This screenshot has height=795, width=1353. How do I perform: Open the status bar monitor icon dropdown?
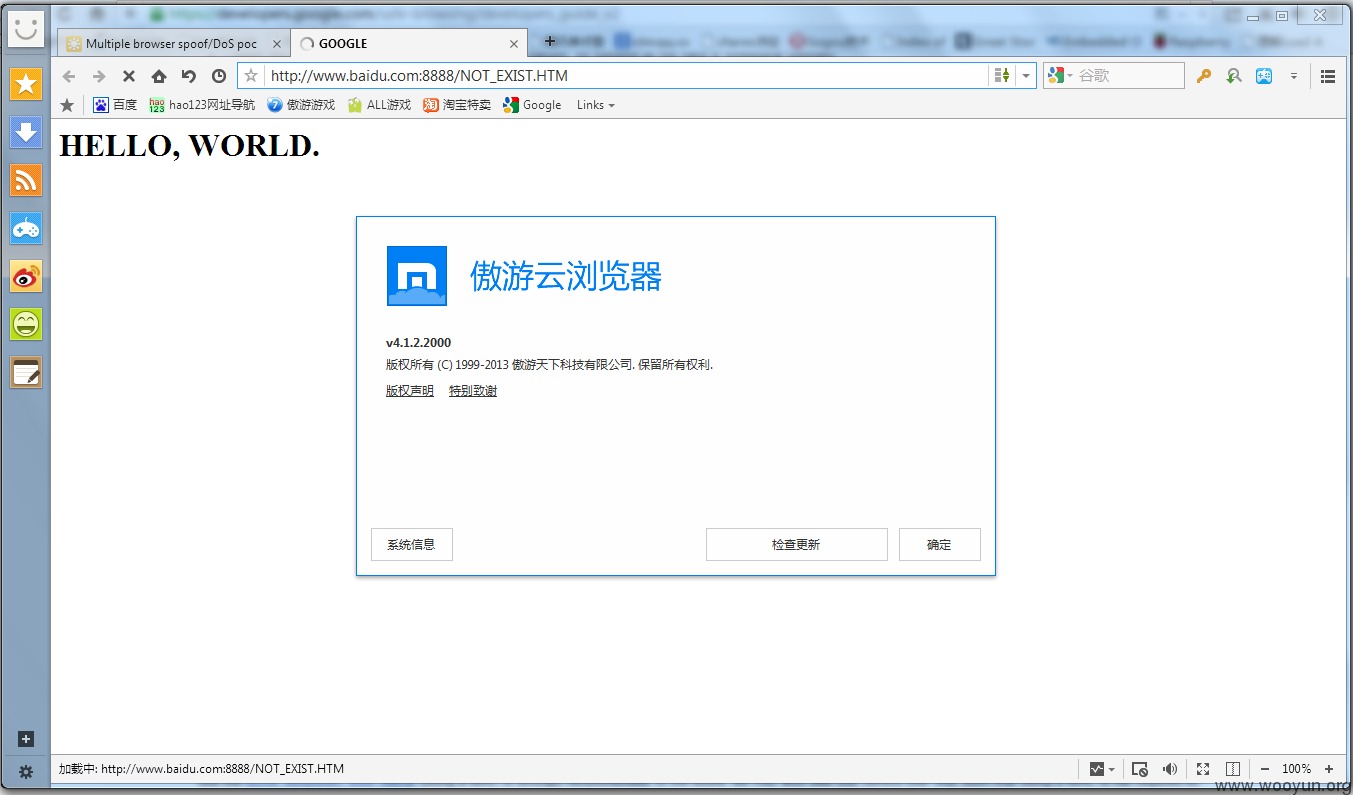[x=1102, y=769]
